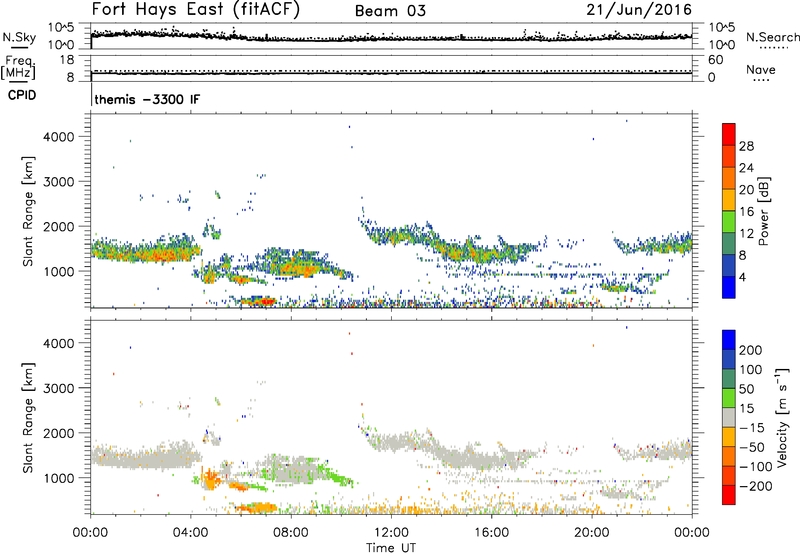Click the title 'Fort Hays East (fitACF)'
The height and width of the screenshot is (554, 800).
(195, 10)
